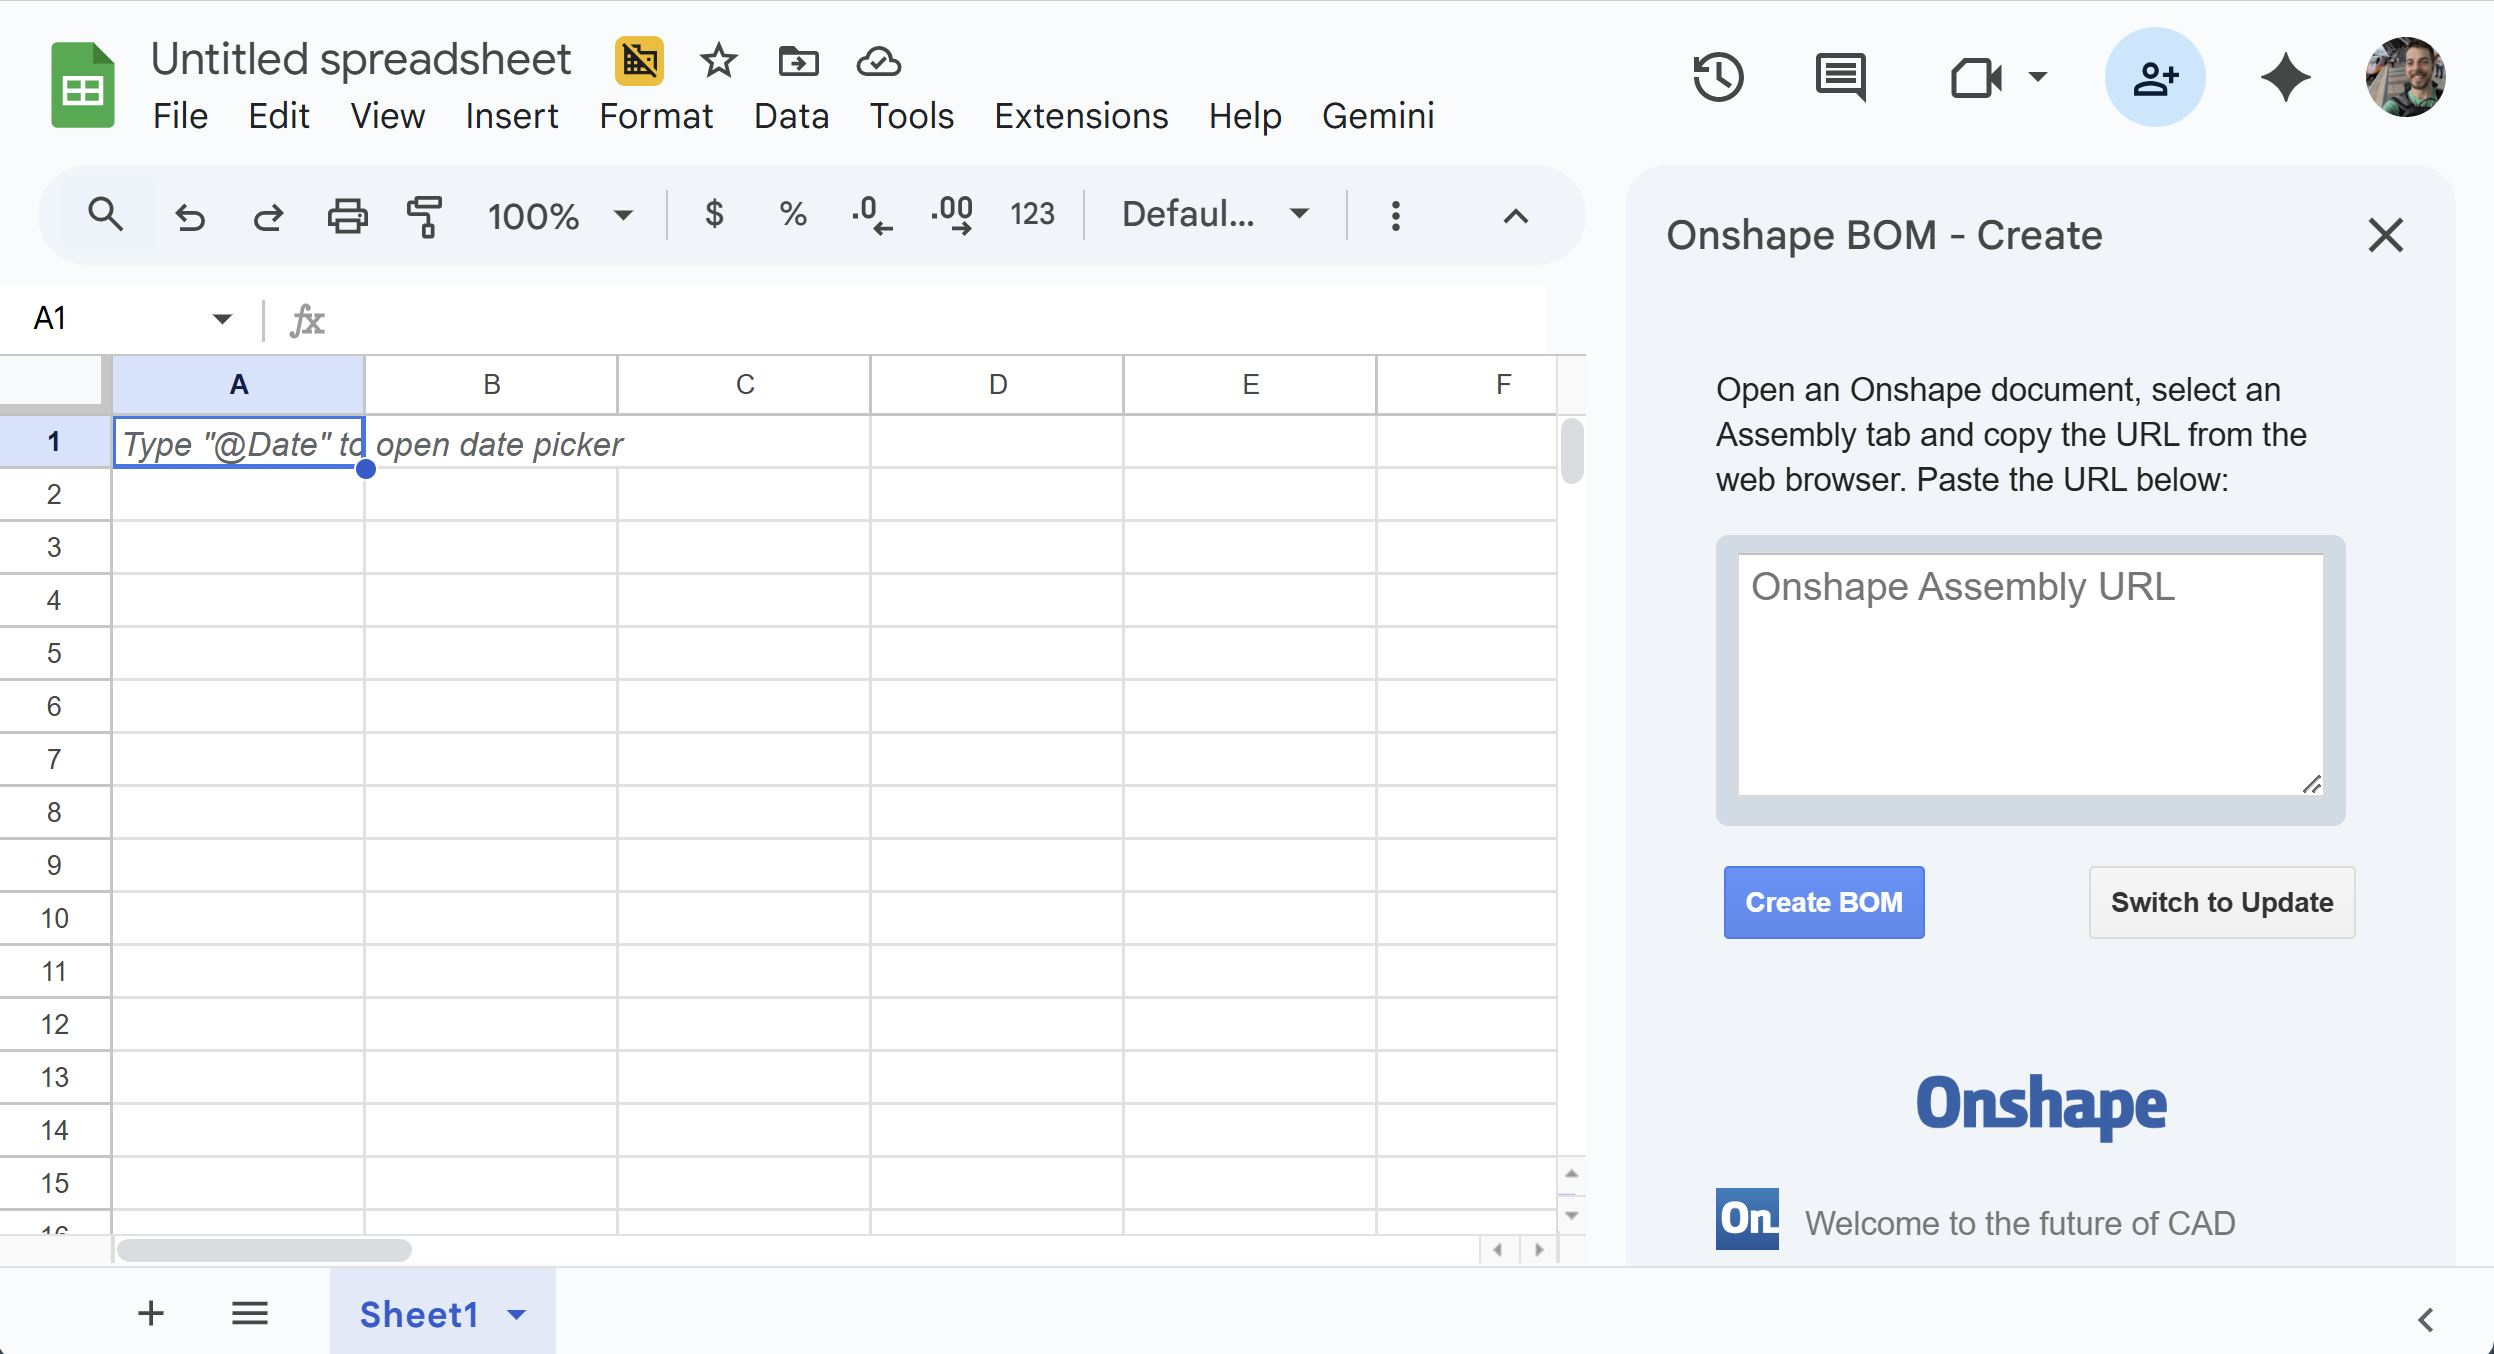
Task: Click the undo arrow icon
Action: pyautogui.click(x=190, y=216)
